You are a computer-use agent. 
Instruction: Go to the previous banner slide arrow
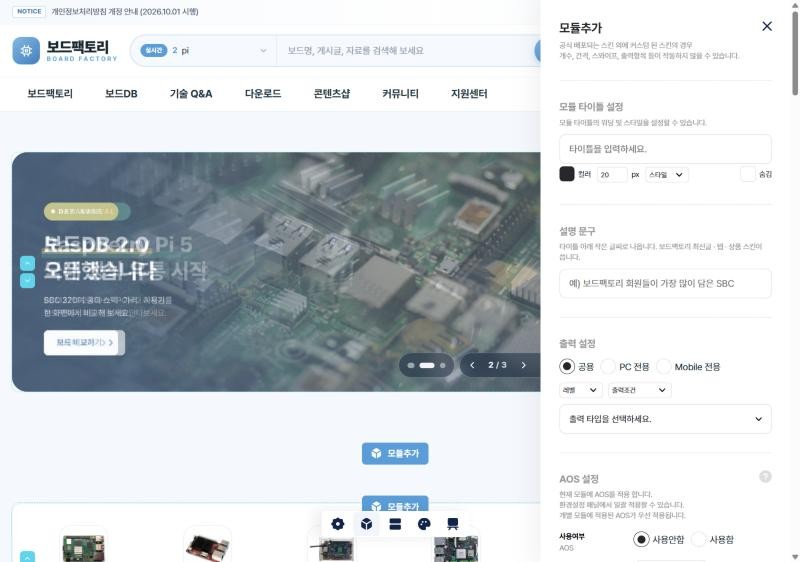tap(472, 365)
